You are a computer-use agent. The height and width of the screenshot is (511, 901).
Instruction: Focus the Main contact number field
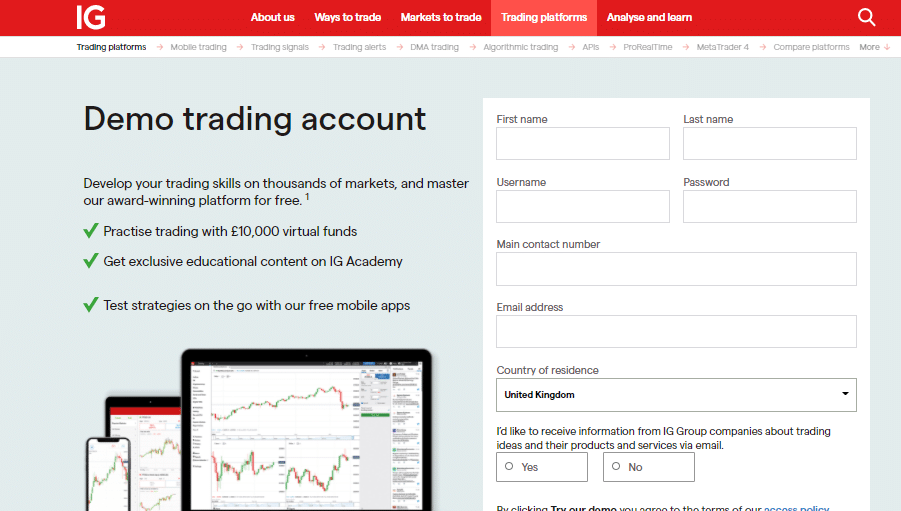pos(676,269)
